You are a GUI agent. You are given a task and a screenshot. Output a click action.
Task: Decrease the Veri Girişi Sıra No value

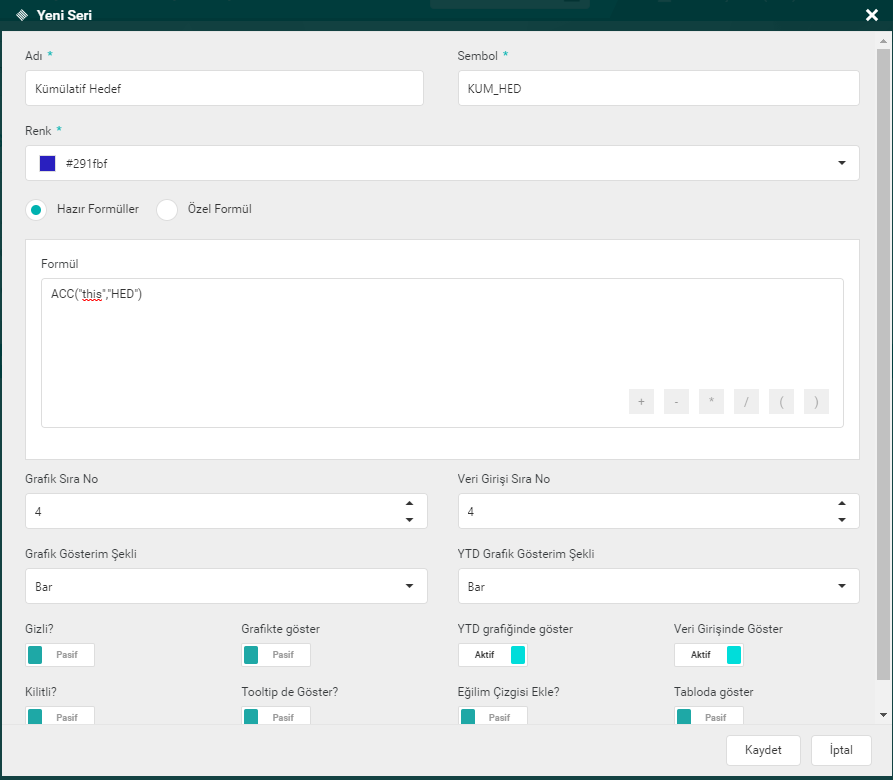(841, 519)
